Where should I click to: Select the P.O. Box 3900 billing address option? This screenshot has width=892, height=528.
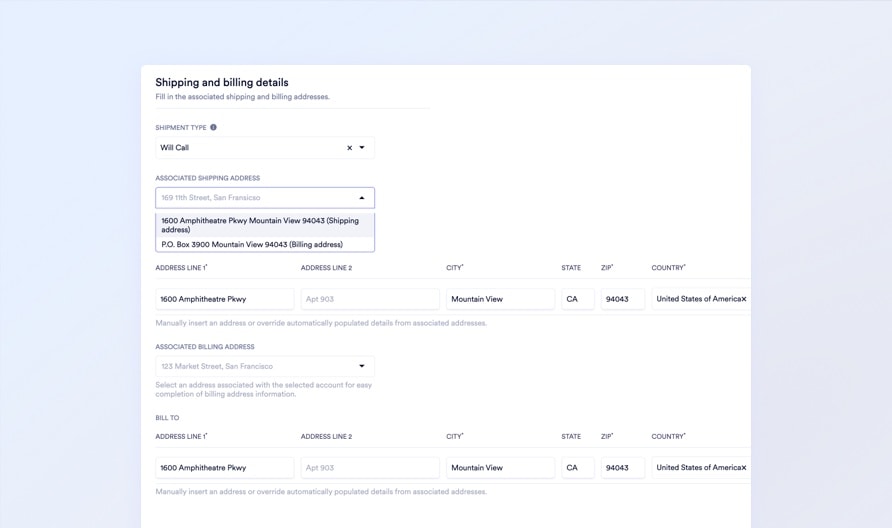[x=265, y=245]
